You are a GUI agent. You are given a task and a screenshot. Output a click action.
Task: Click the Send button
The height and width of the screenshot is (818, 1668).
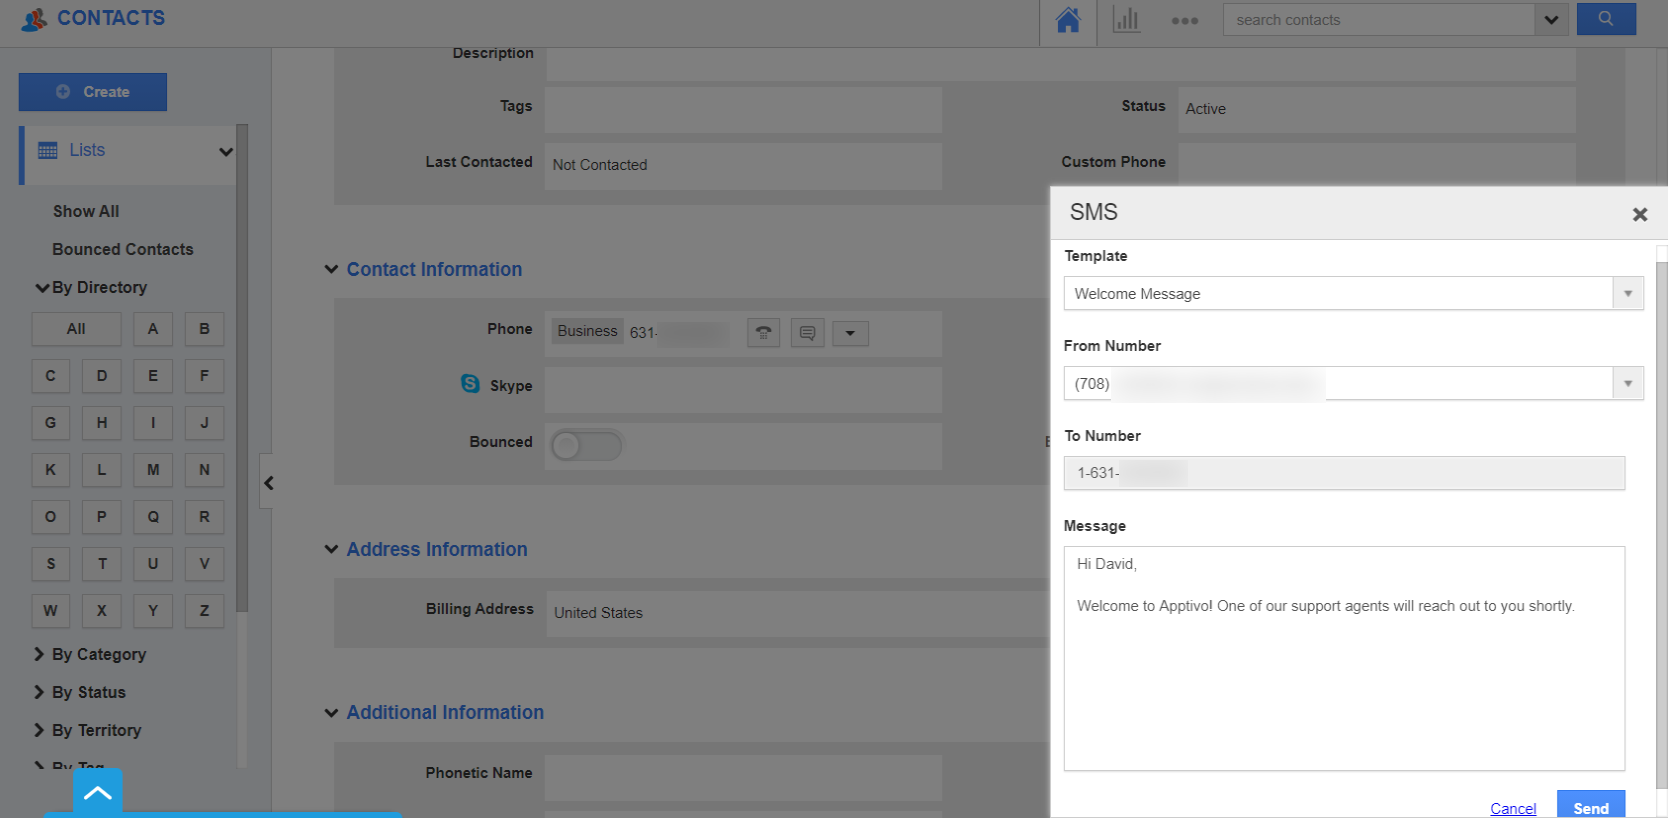(1590, 807)
